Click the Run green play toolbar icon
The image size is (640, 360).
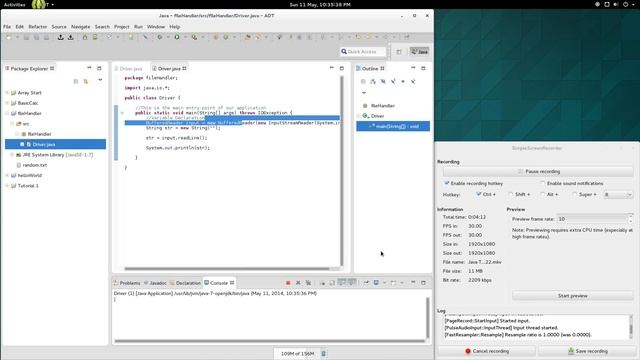coord(177,37)
